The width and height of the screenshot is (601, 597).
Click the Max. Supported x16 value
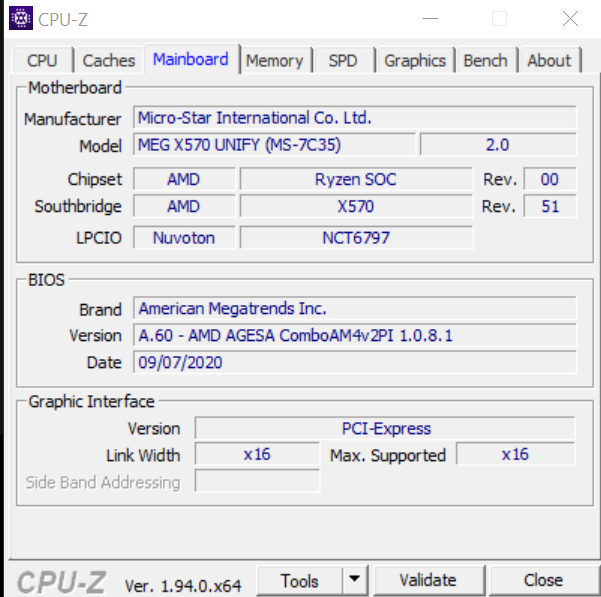pos(516,454)
